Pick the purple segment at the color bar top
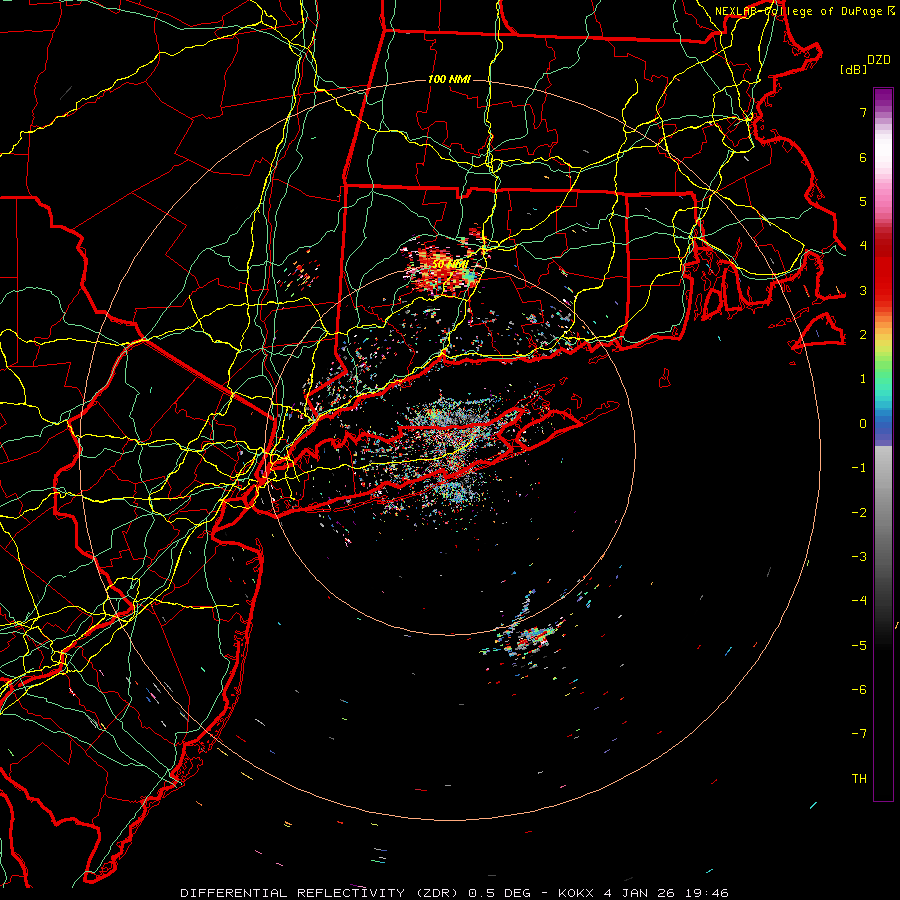This screenshot has height=900, width=900. [x=883, y=98]
